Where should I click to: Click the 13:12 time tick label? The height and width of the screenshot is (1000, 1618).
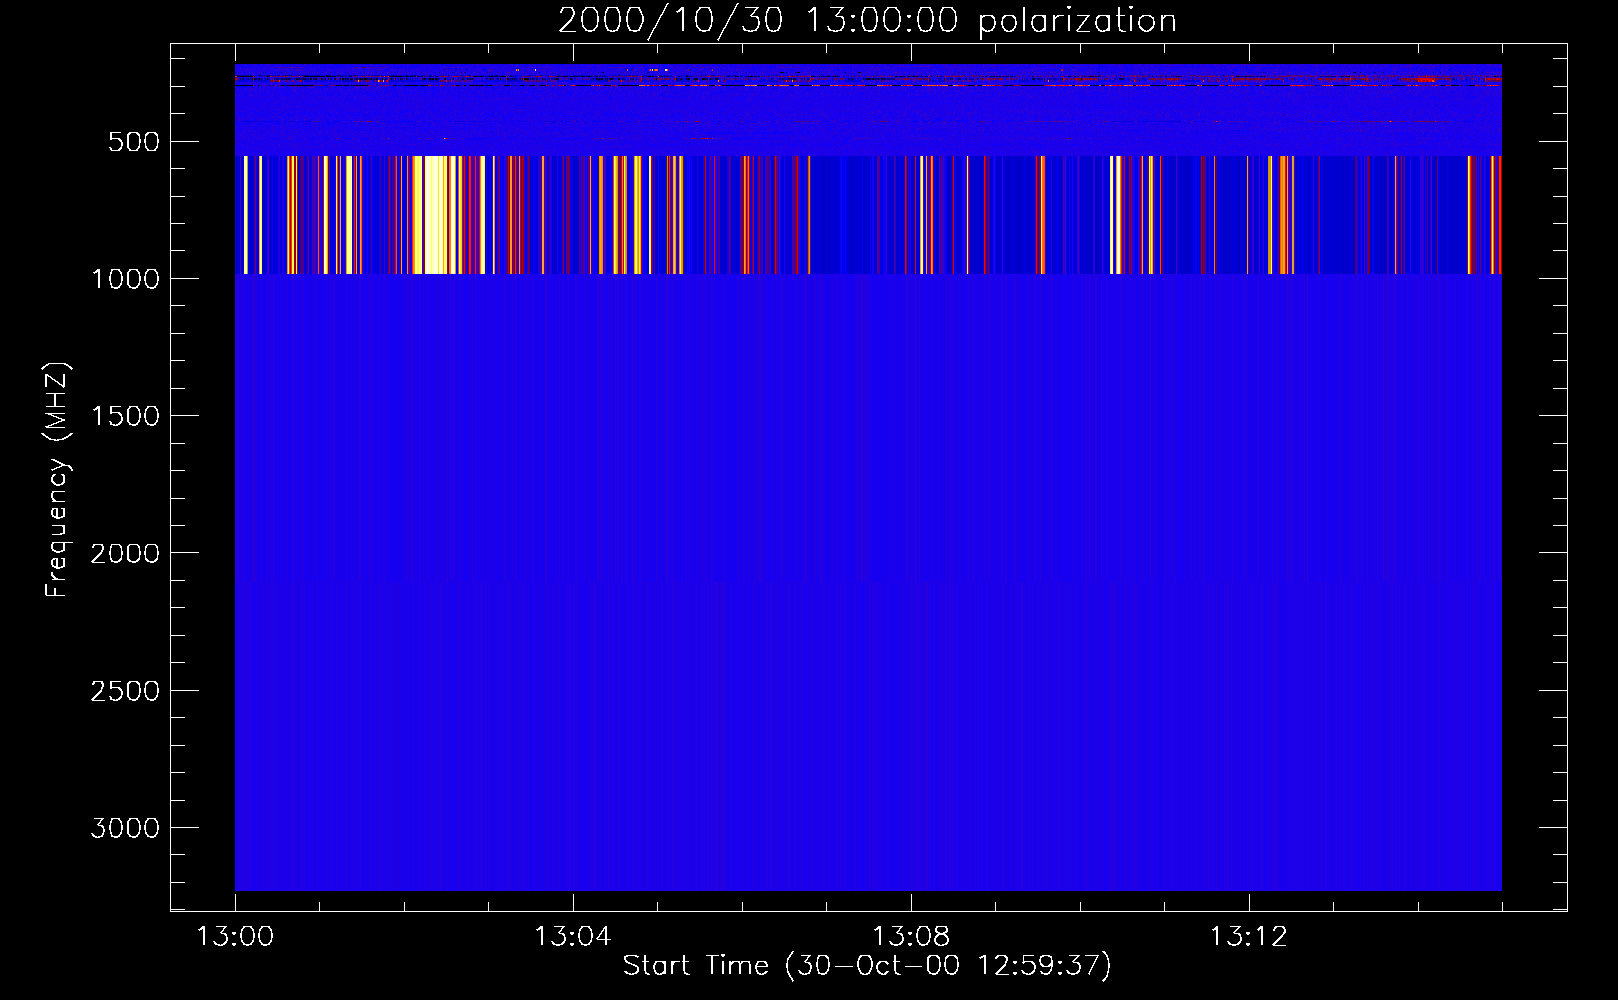coord(1249,937)
